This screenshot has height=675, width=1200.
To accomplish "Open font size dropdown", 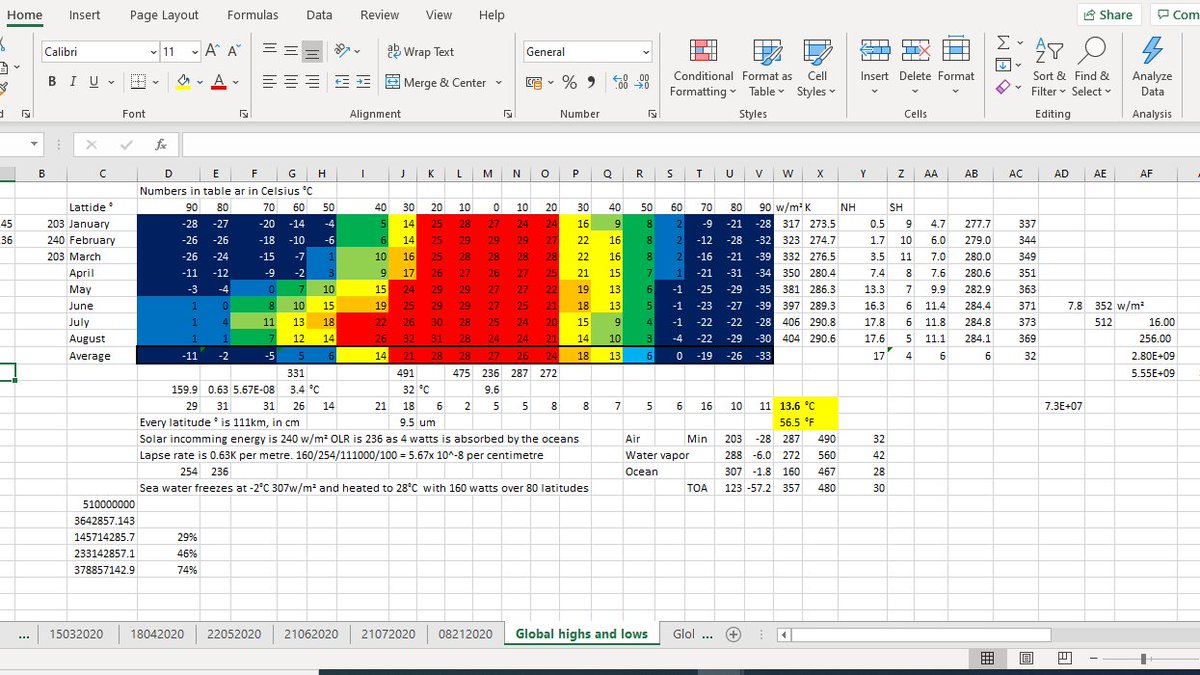I will point(194,51).
